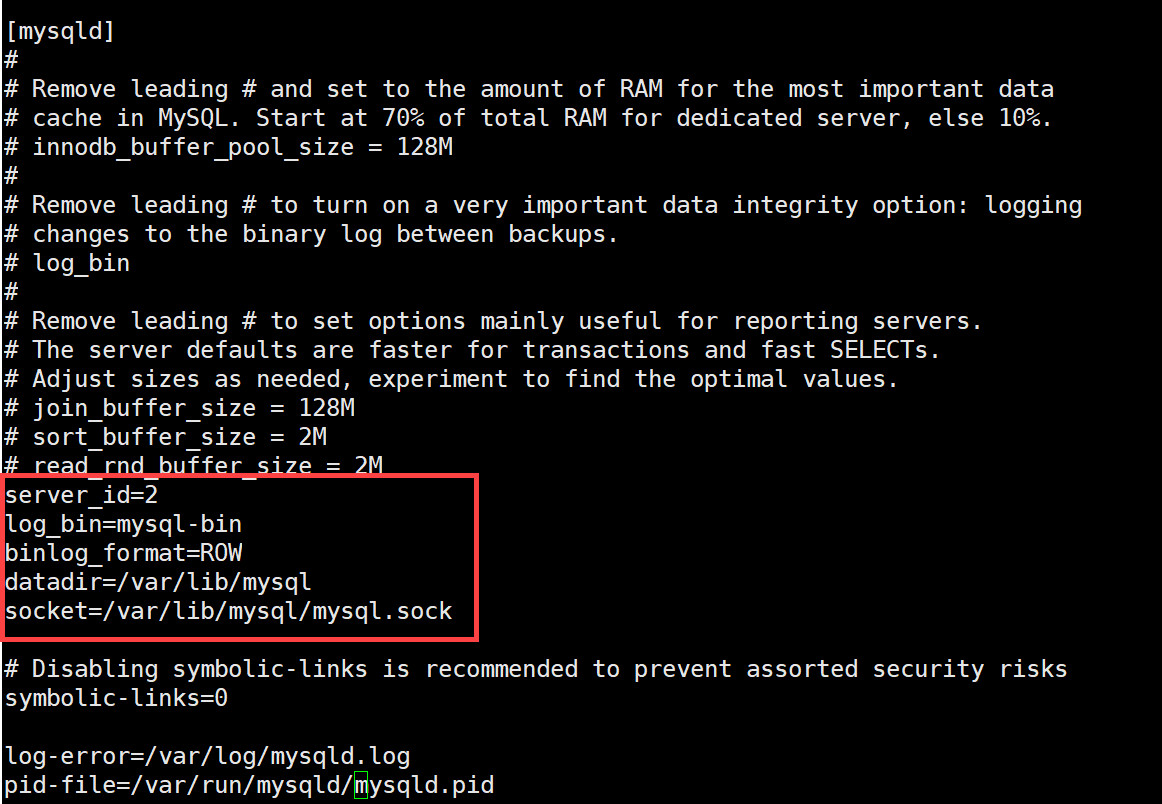
Task: Click the pid-file=/var/run/mysqld/mysqld.pid line
Action: click(x=249, y=785)
